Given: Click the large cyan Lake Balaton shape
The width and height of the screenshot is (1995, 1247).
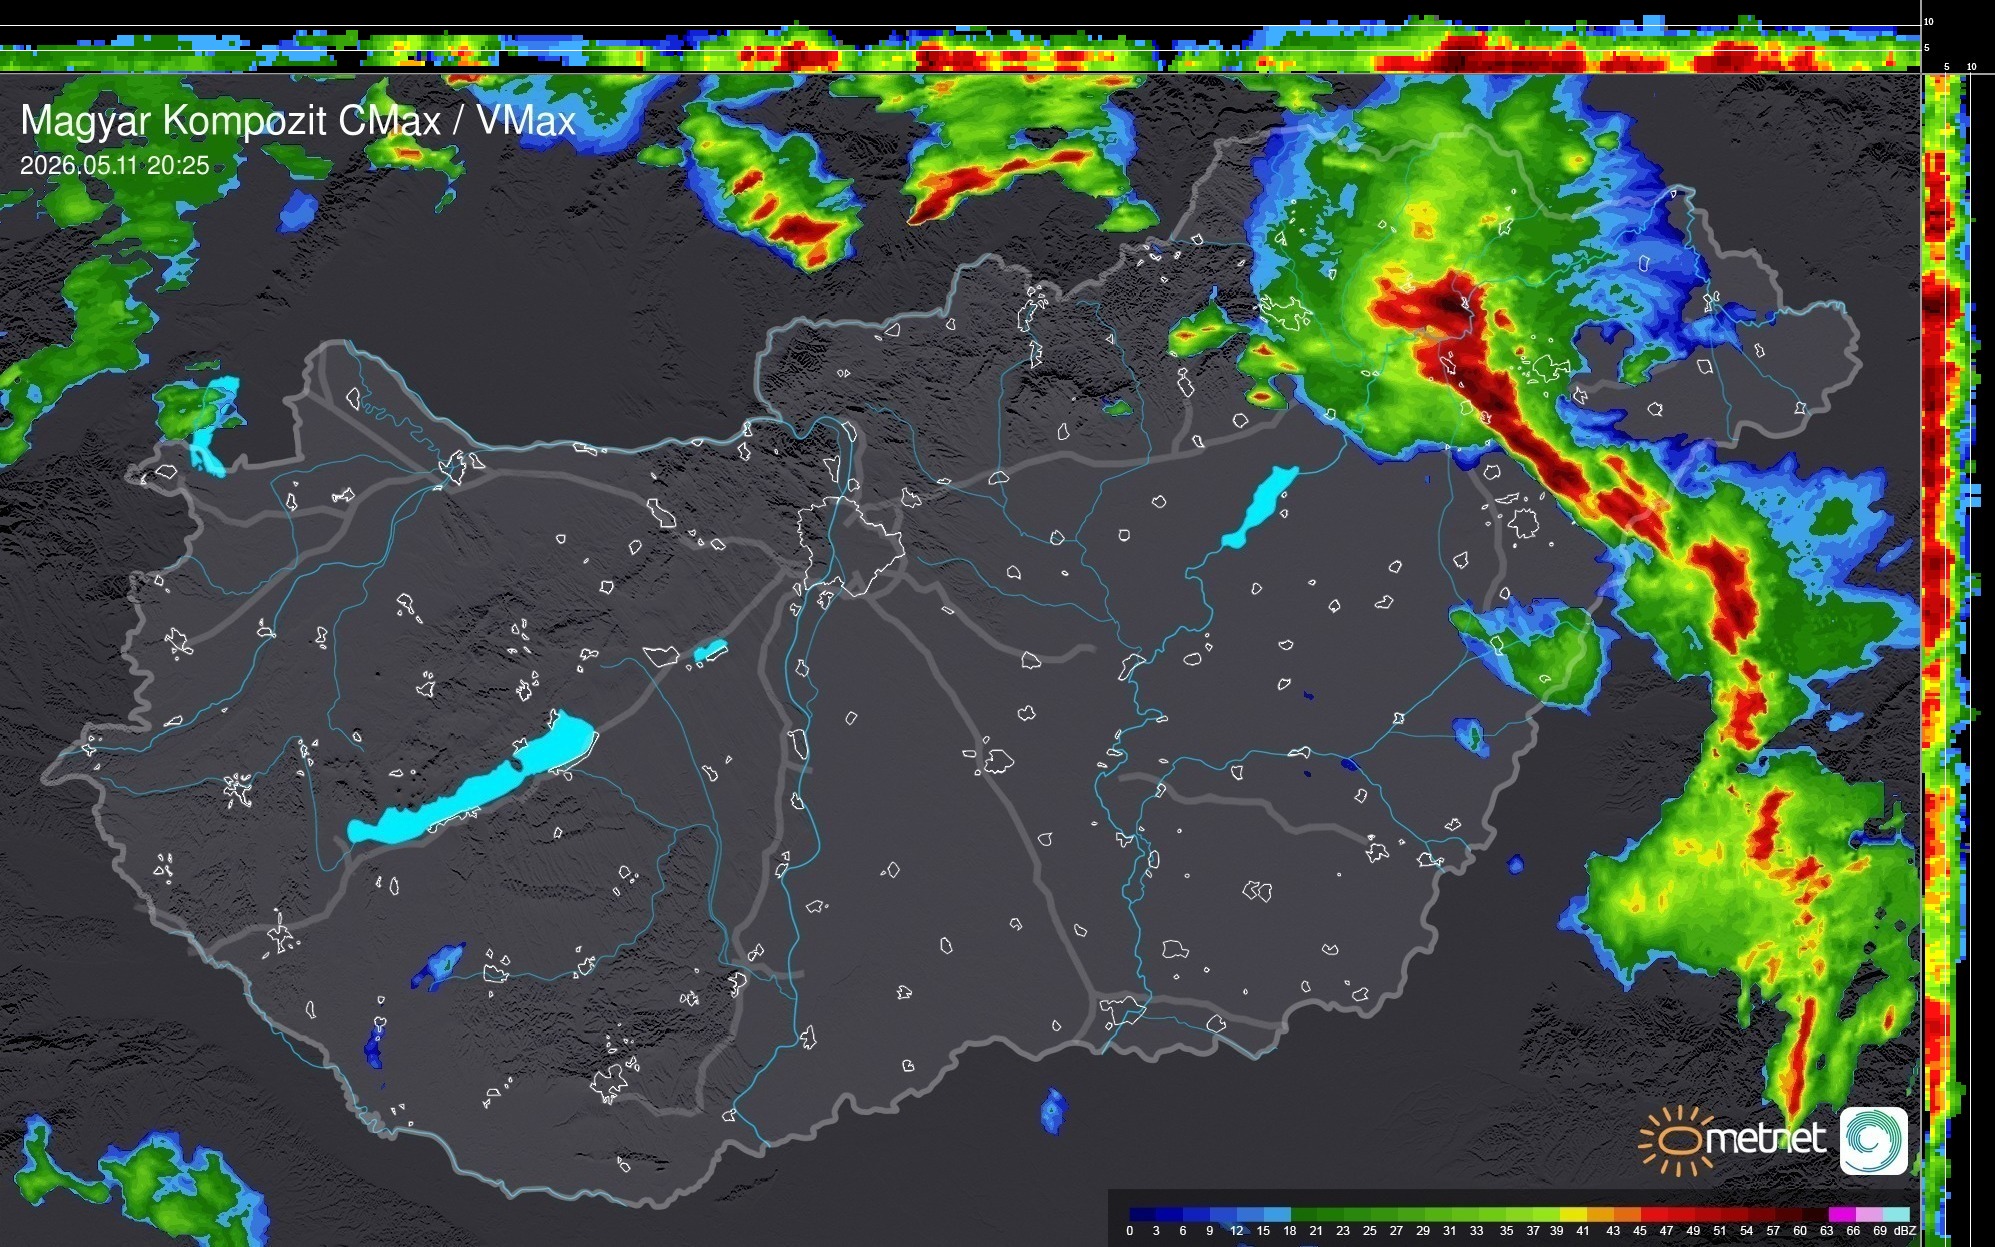Looking at the screenshot, I should [472, 778].
